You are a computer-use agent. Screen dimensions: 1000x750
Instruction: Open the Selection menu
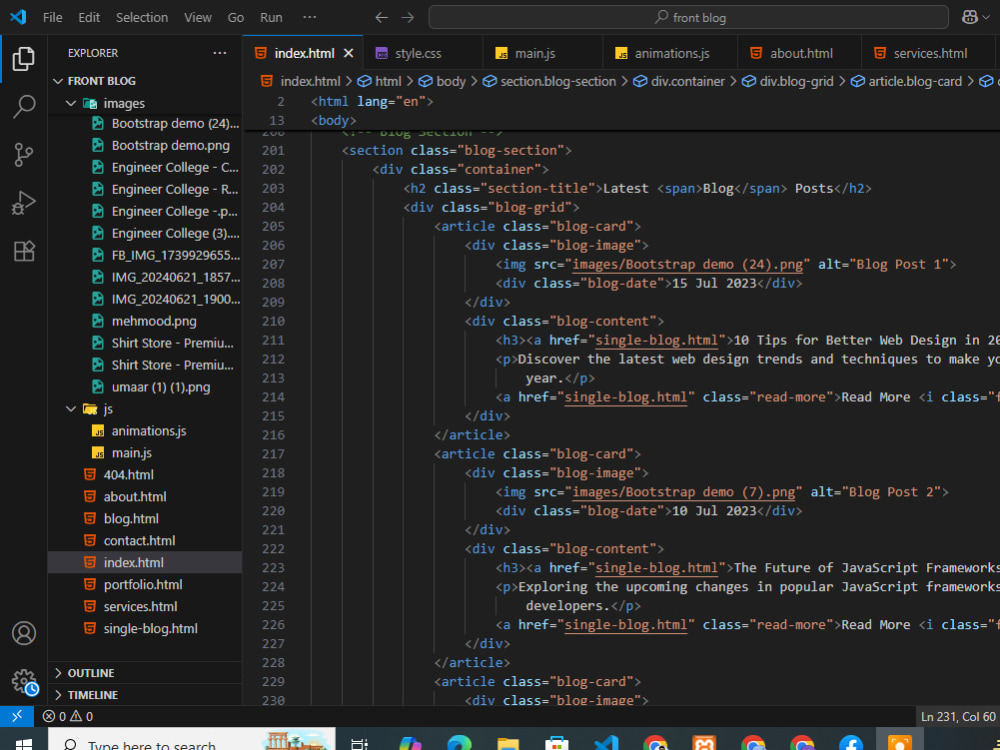(x=142, y=17)
